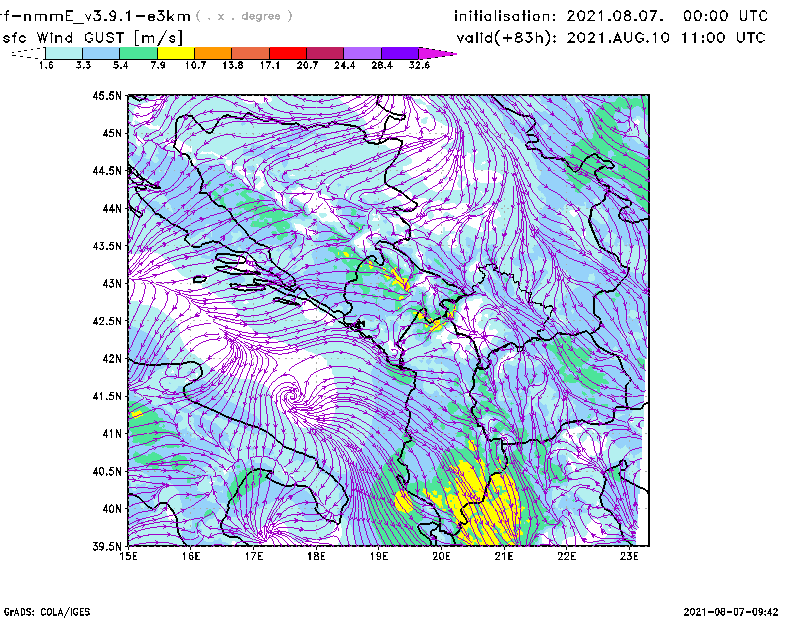800x618 pixels.
Task: Click the 18E longitude label
Action: pyautogui.click(x=316, y=556)
